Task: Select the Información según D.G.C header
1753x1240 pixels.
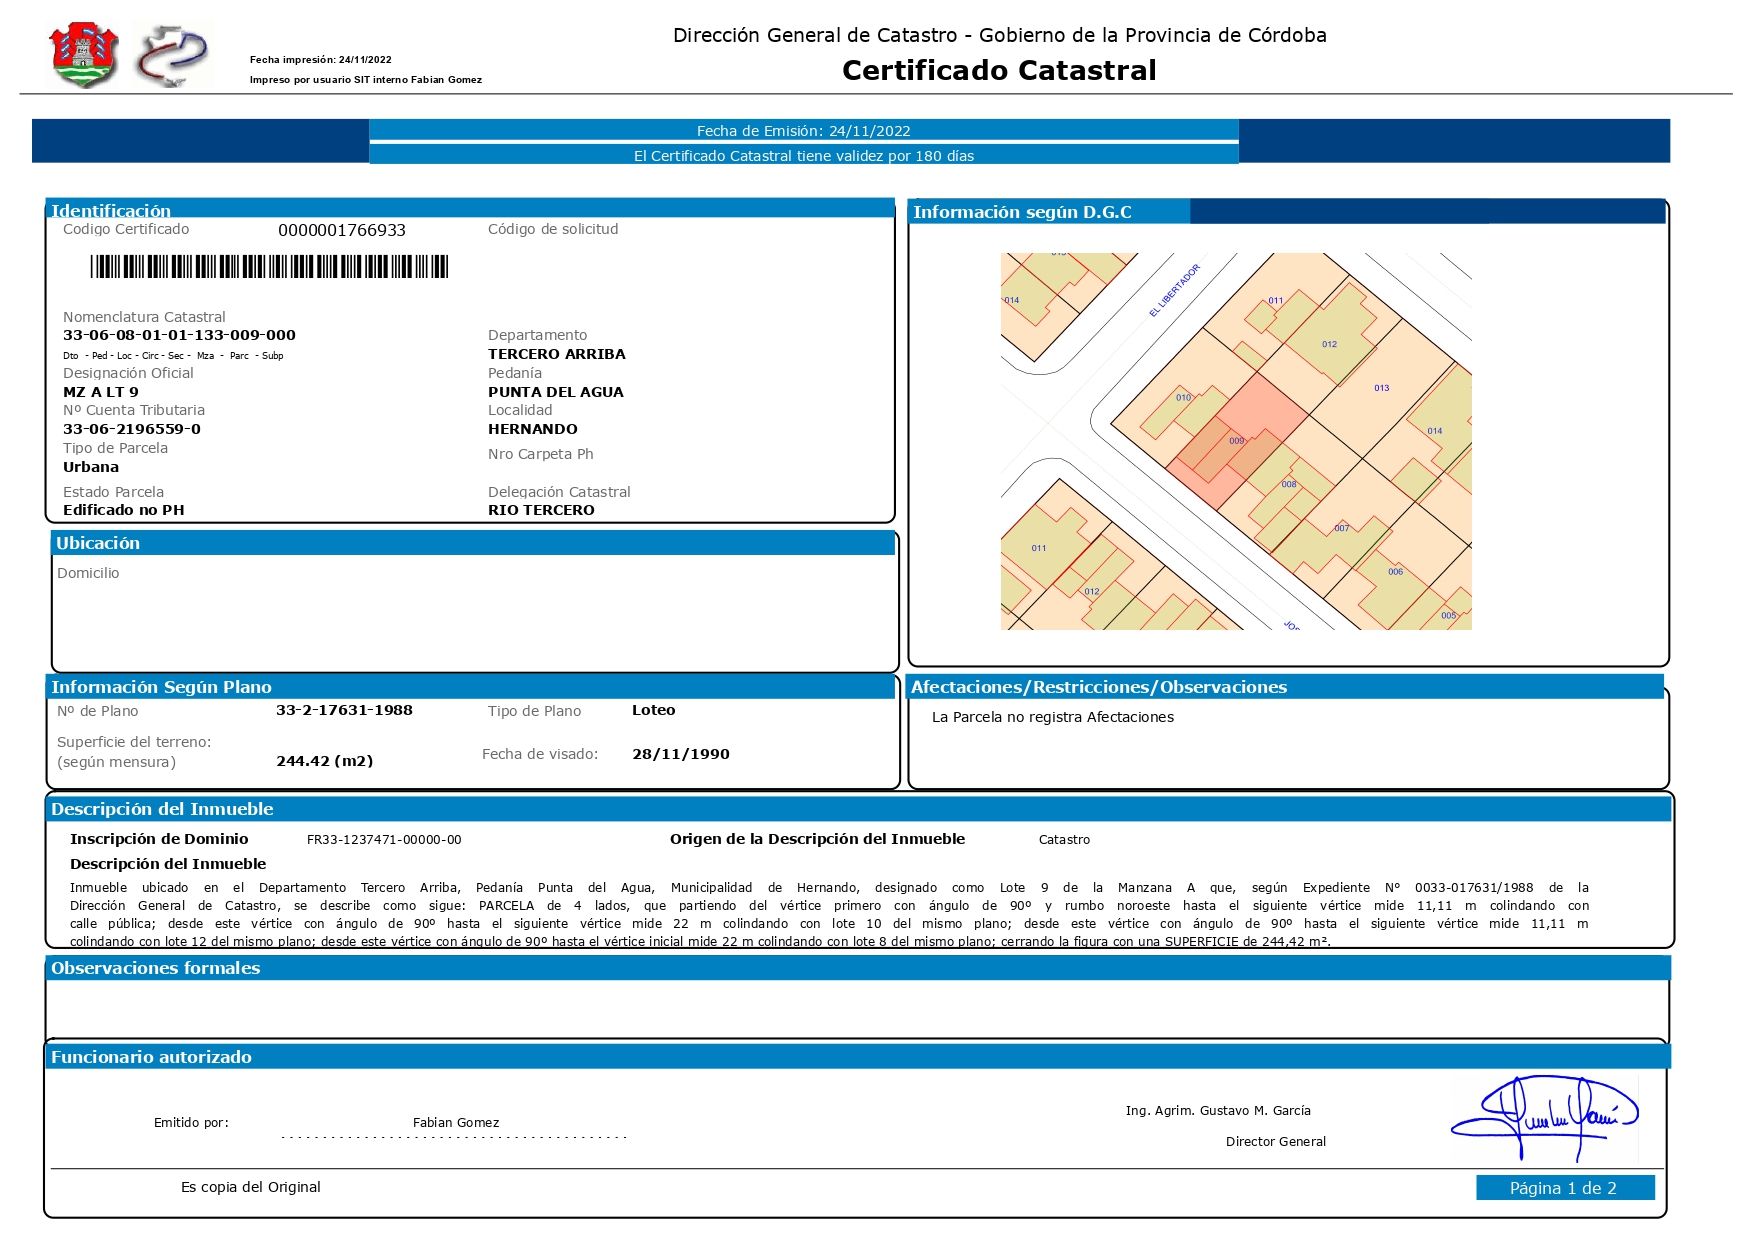Action: (1022, 212)
